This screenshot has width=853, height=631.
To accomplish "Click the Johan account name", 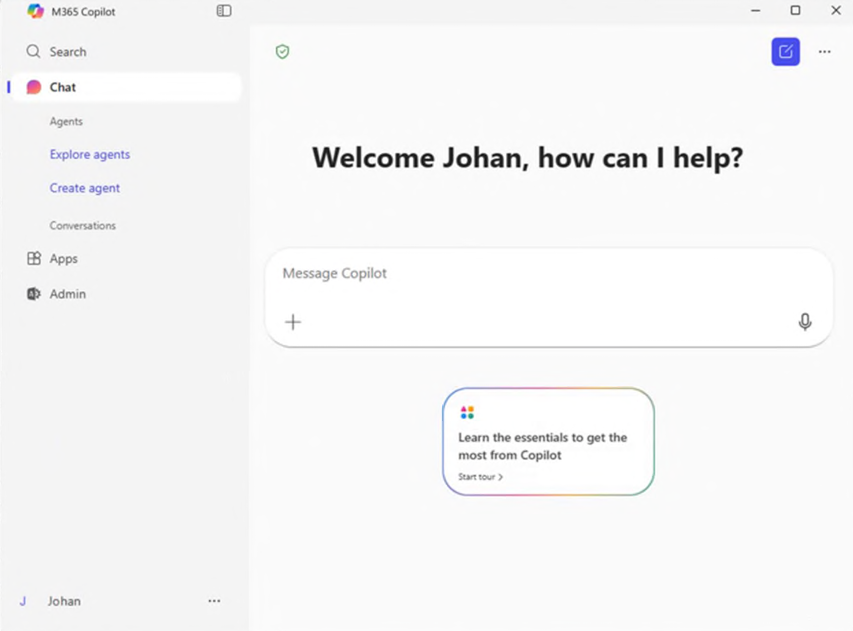I will point(64,601).
